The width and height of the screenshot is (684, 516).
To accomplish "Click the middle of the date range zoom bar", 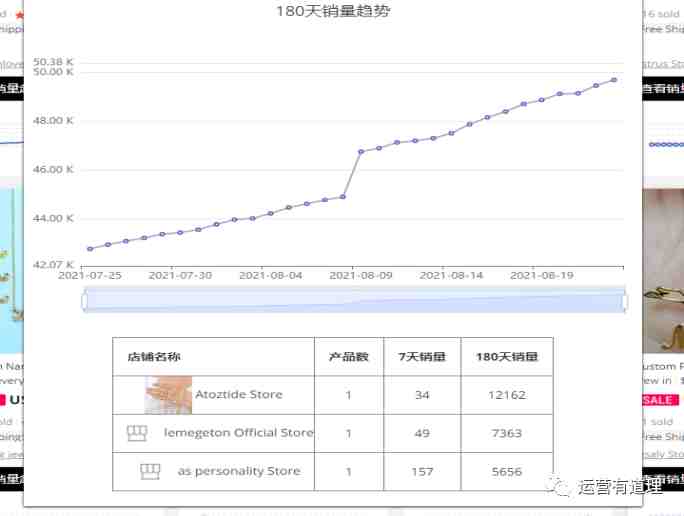I will pyautogui.click(x=354, y=300).
